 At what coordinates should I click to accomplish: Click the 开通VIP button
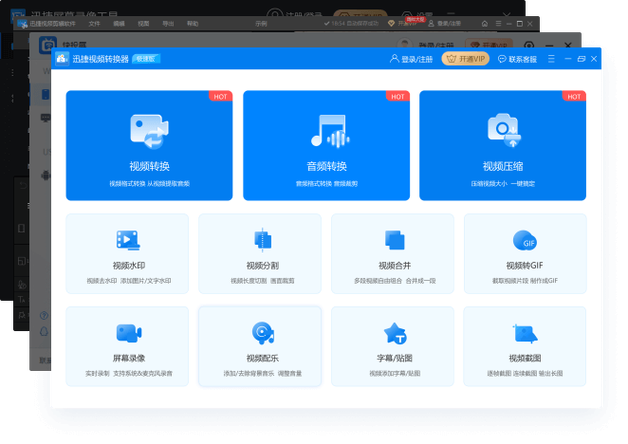pyautogui.click(x=465, y=59)
